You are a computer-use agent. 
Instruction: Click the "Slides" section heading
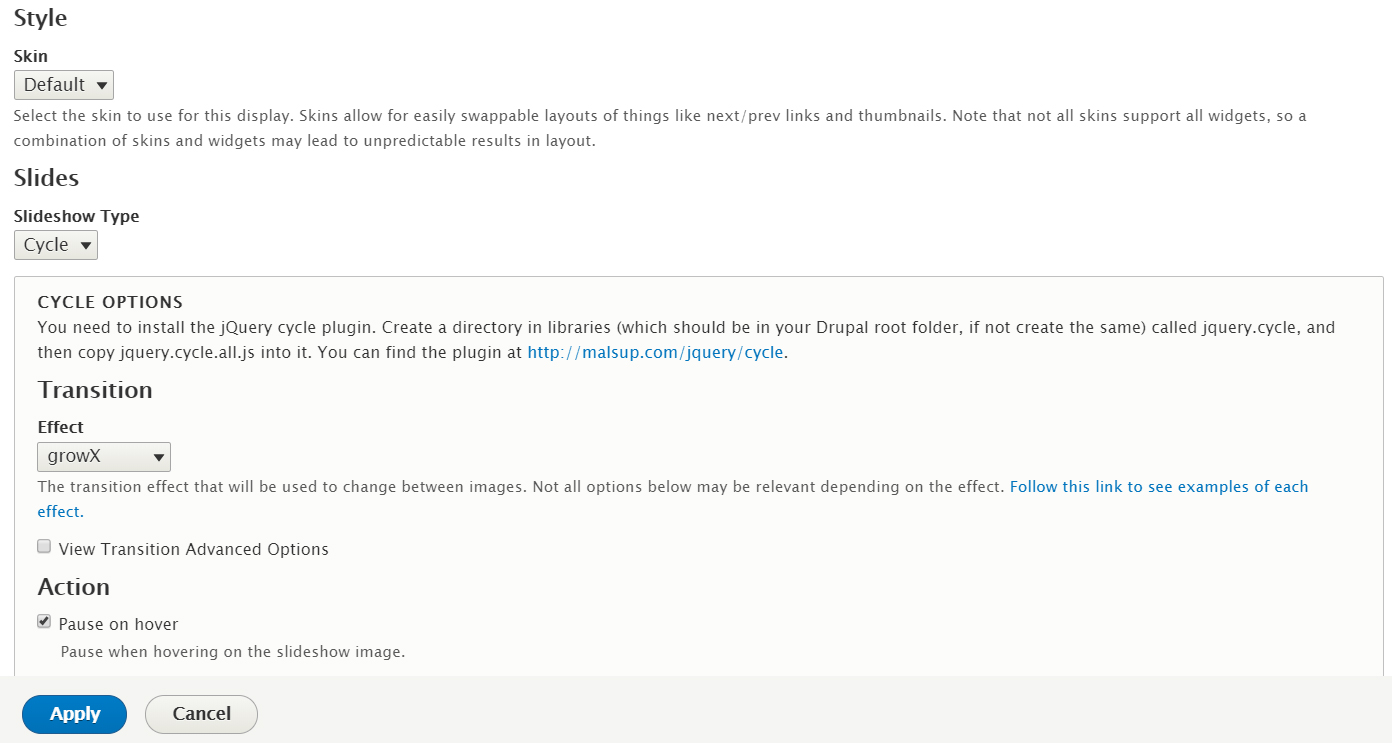(46, 178)
